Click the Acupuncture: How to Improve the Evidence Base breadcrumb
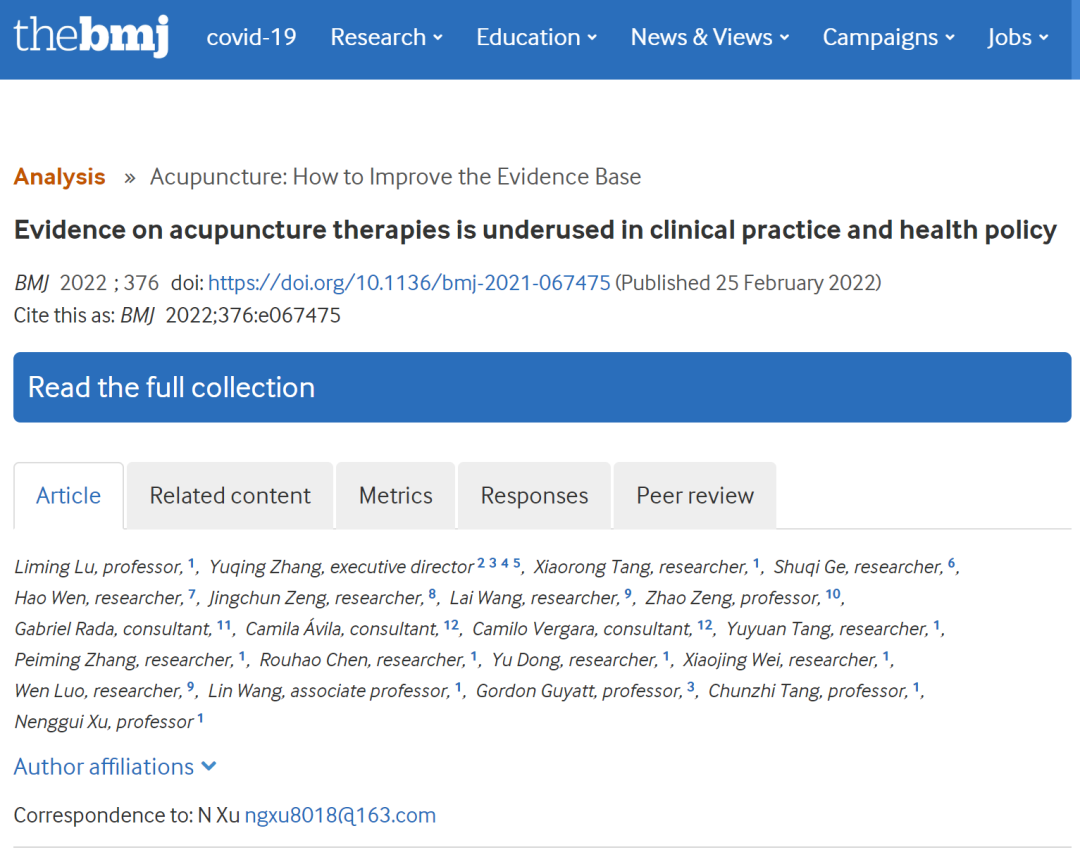 395,177
